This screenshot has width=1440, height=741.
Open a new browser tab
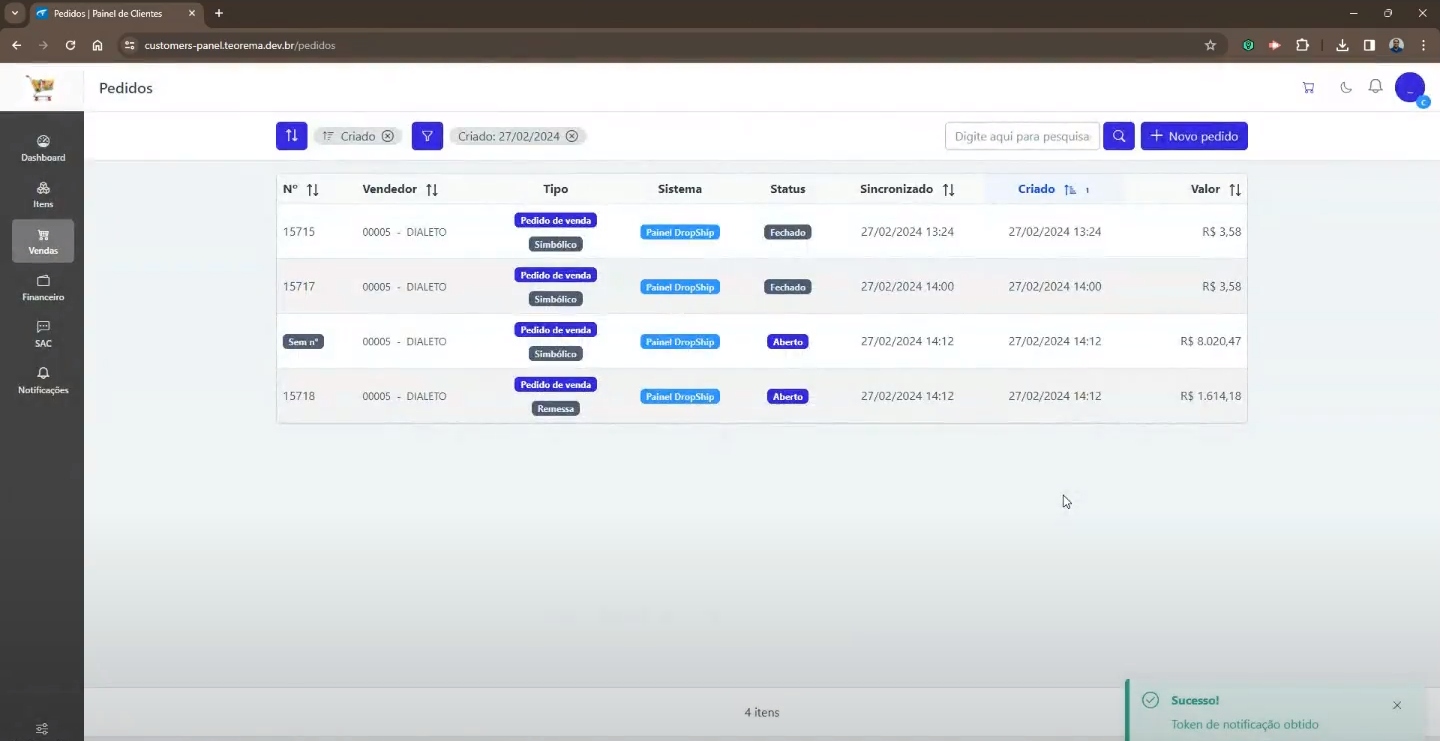[219, 13]
